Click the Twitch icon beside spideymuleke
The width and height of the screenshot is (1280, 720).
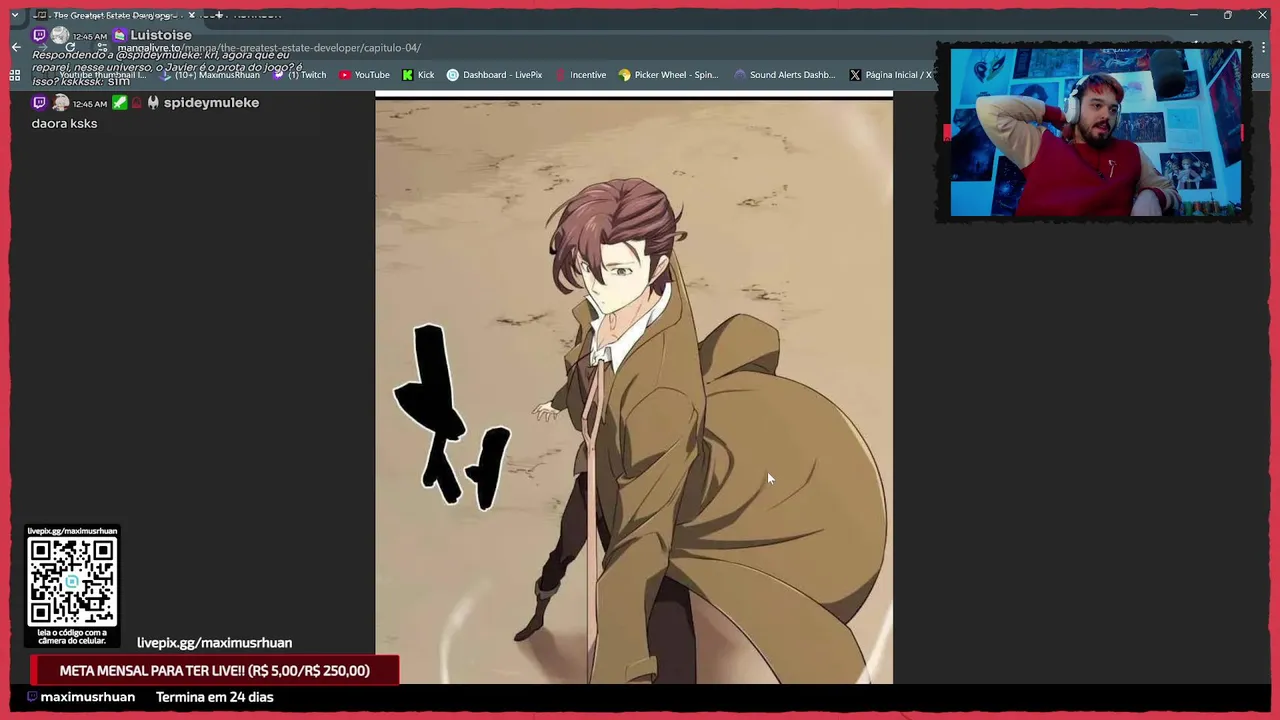point(39,102)
